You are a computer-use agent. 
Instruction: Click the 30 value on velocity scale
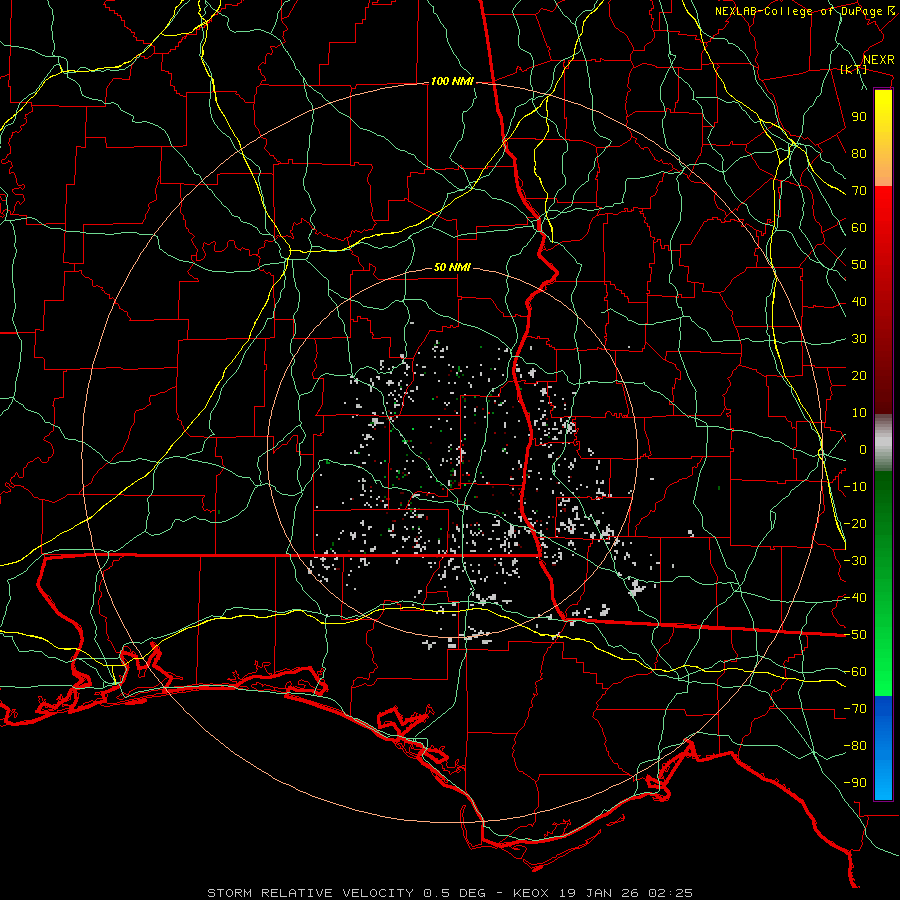[859, 339]
